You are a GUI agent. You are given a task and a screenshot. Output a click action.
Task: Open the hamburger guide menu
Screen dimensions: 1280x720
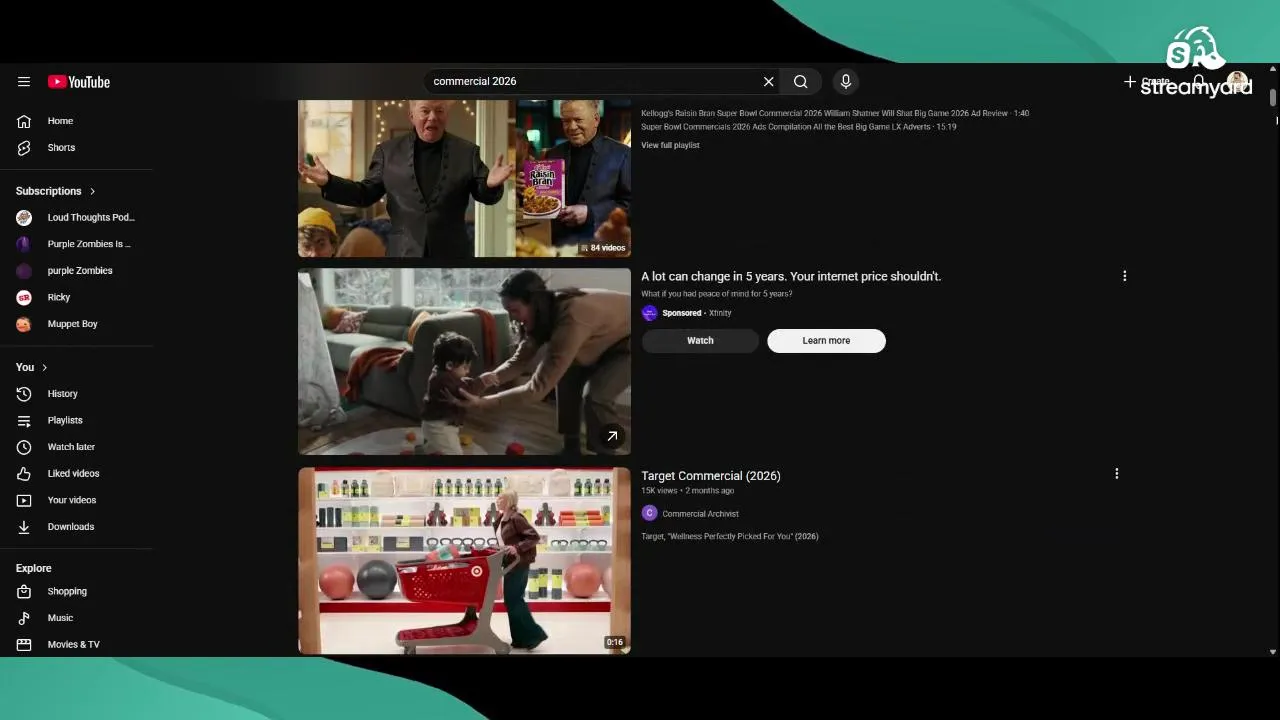click(x=24, y=82)
